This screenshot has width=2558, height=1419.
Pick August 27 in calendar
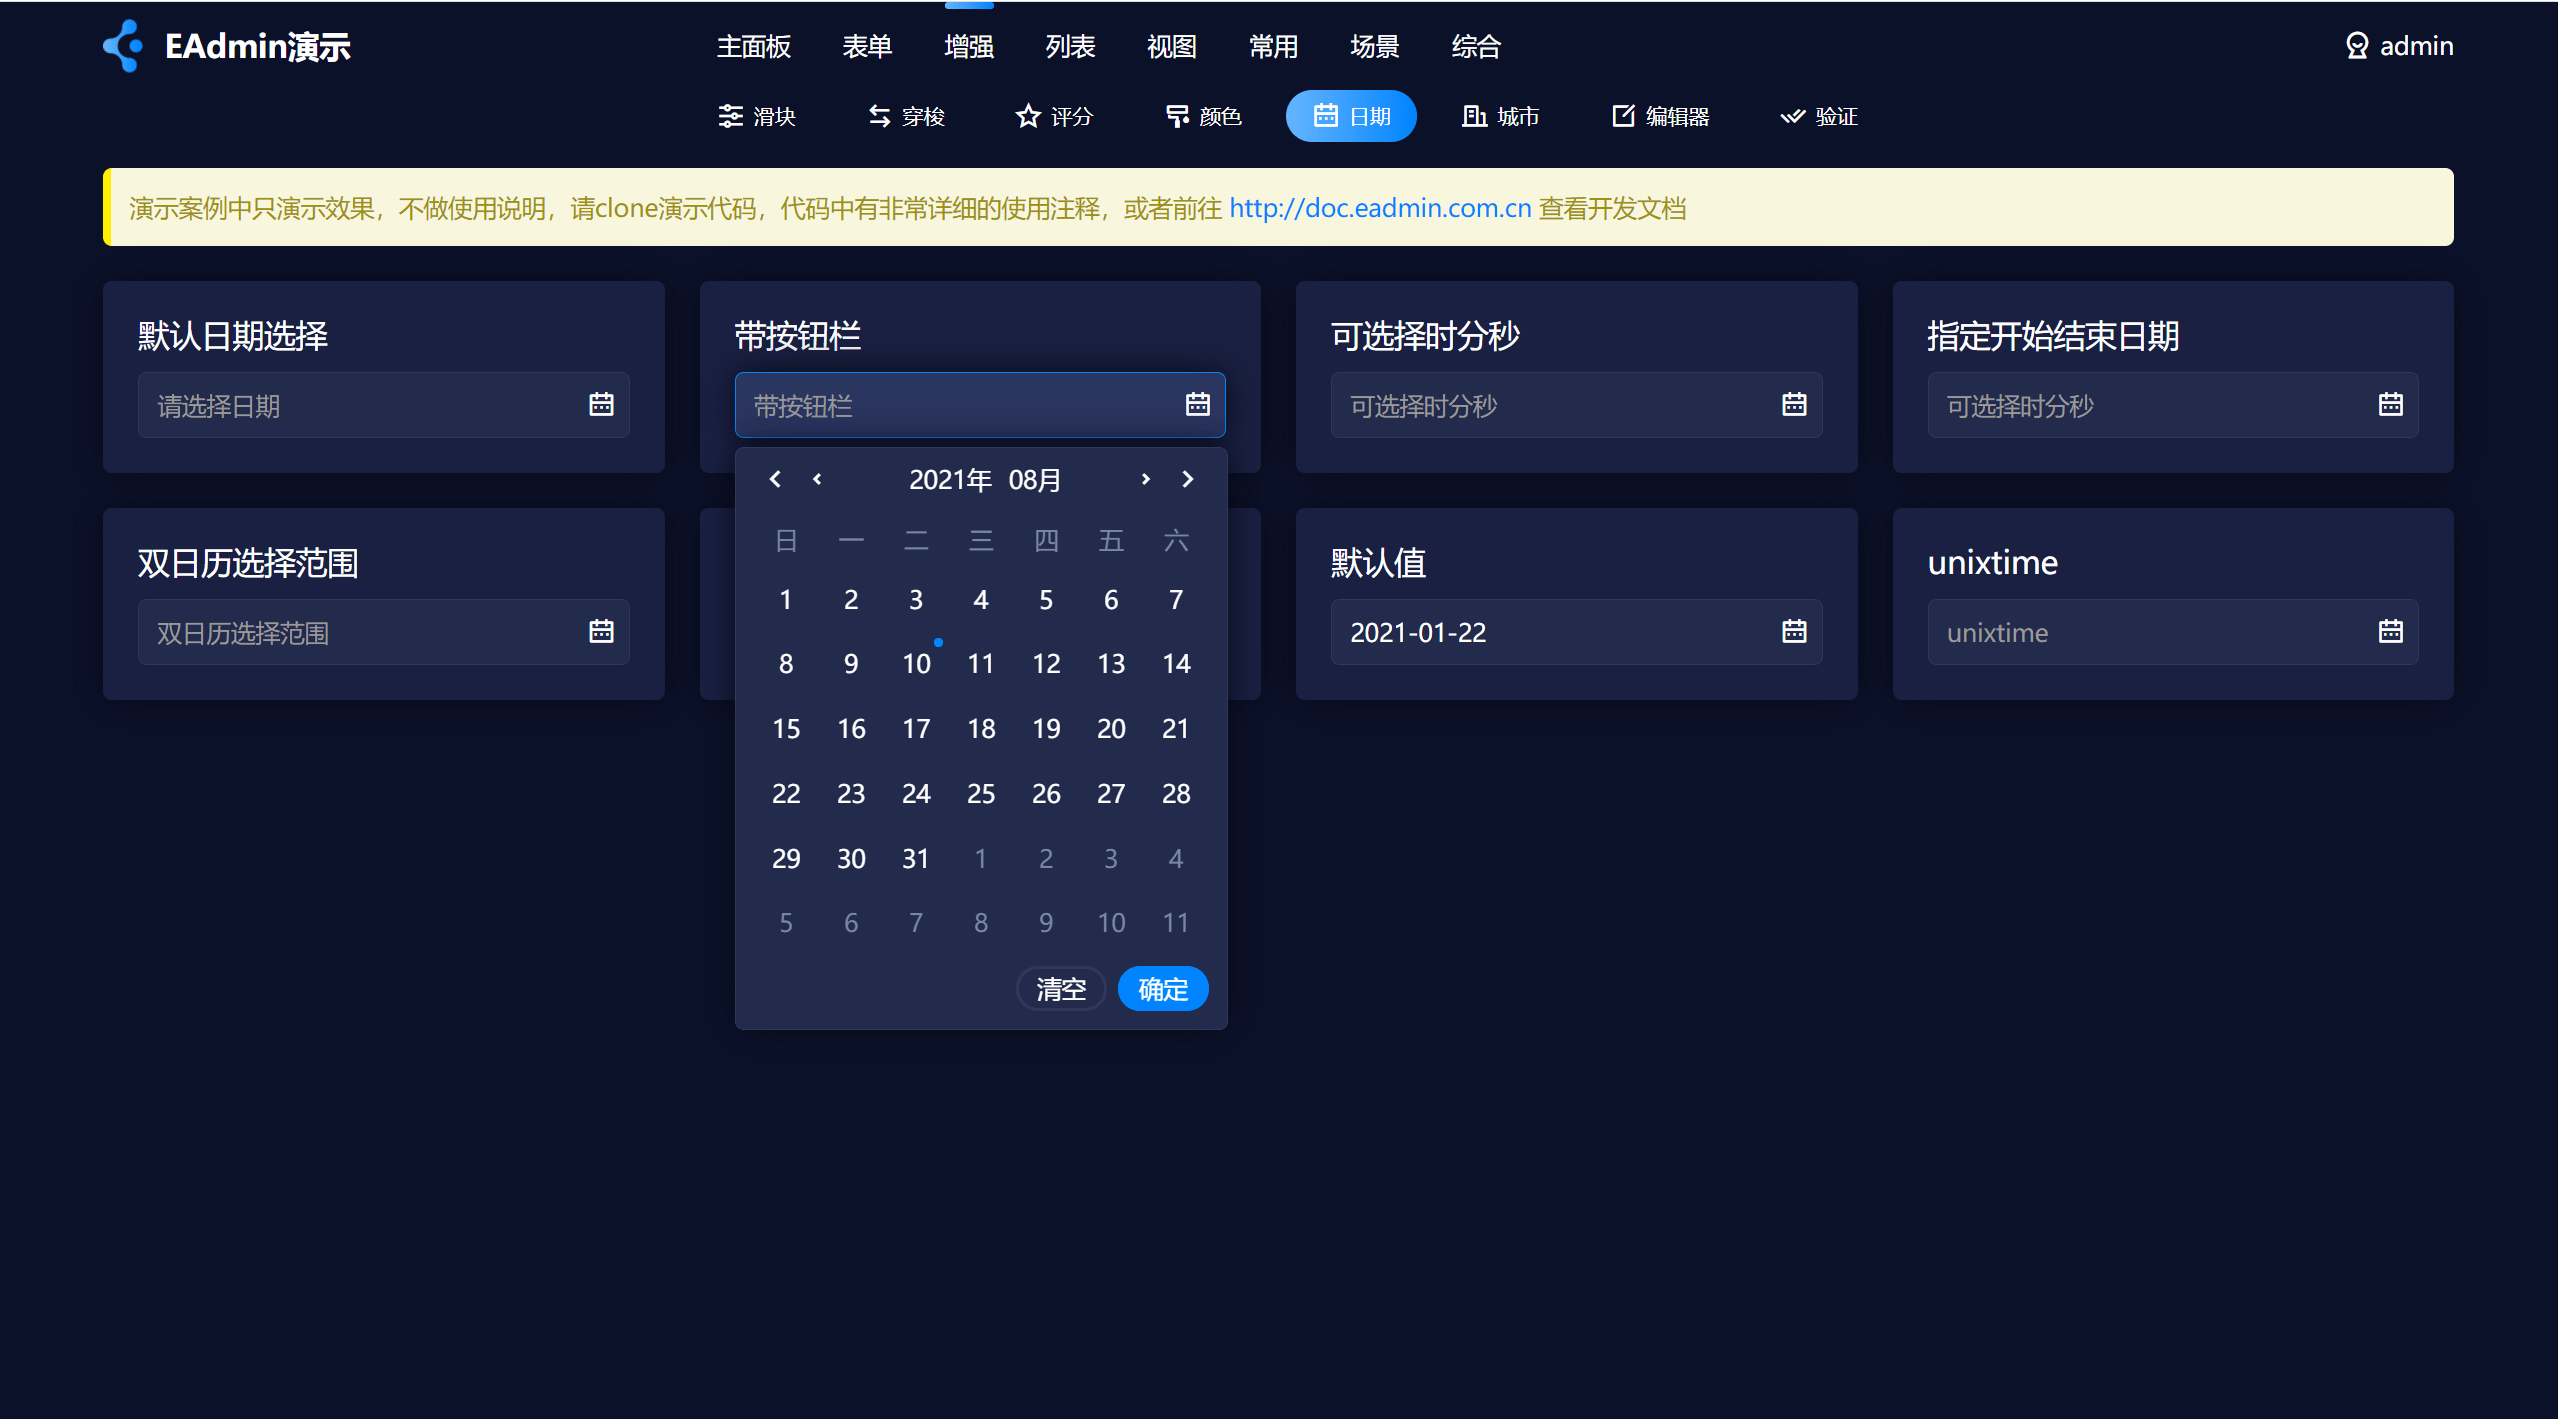click(1111, 793)
